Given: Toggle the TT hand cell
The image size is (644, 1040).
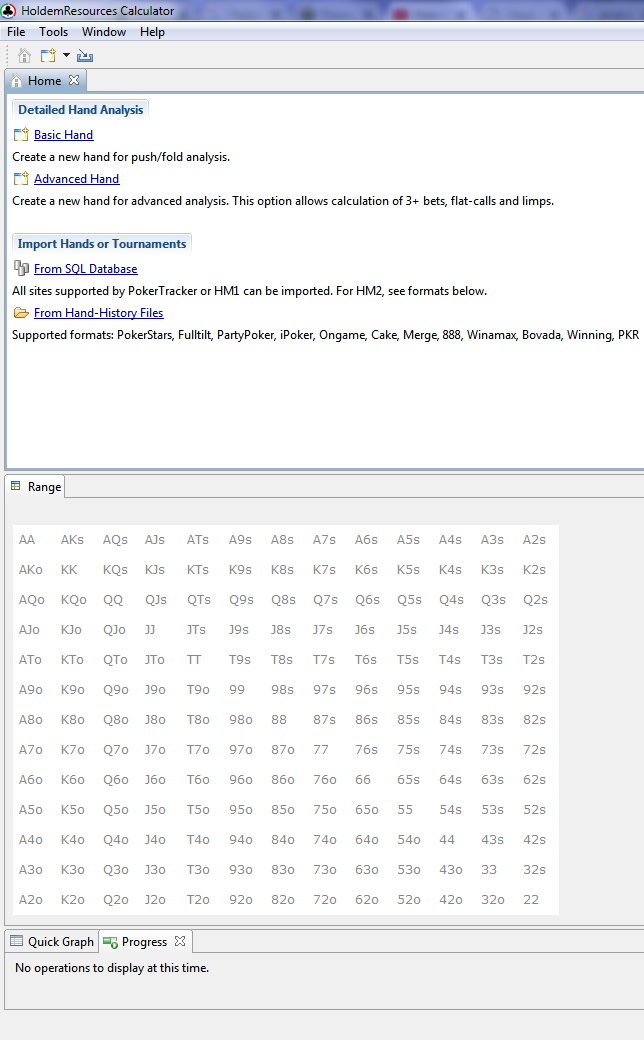Looking at the screenshot, I should [194, 660].
